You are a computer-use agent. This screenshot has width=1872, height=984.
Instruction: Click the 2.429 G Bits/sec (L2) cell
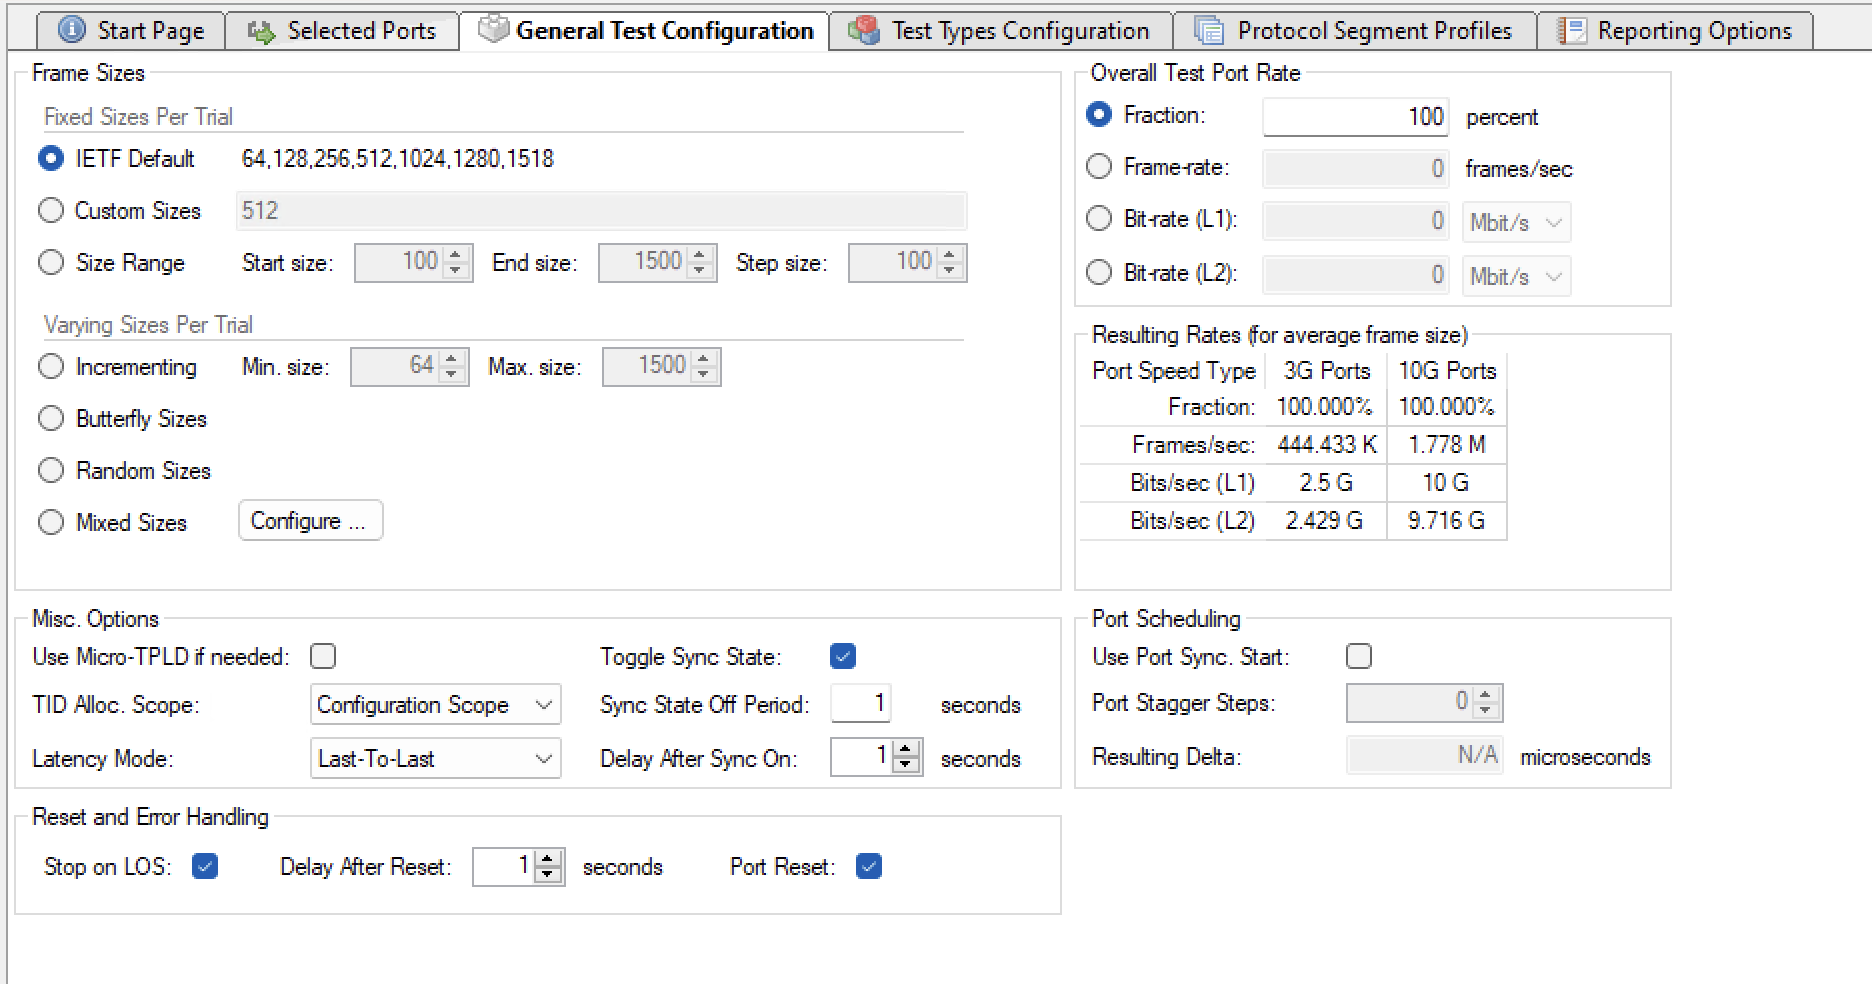point(1327,521)
